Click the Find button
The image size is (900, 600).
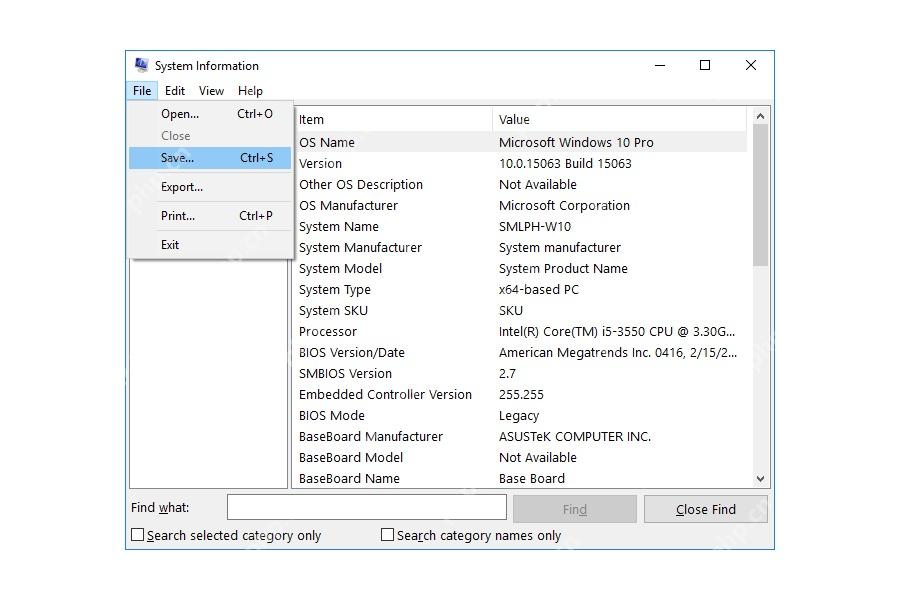[x=575, y=509]
